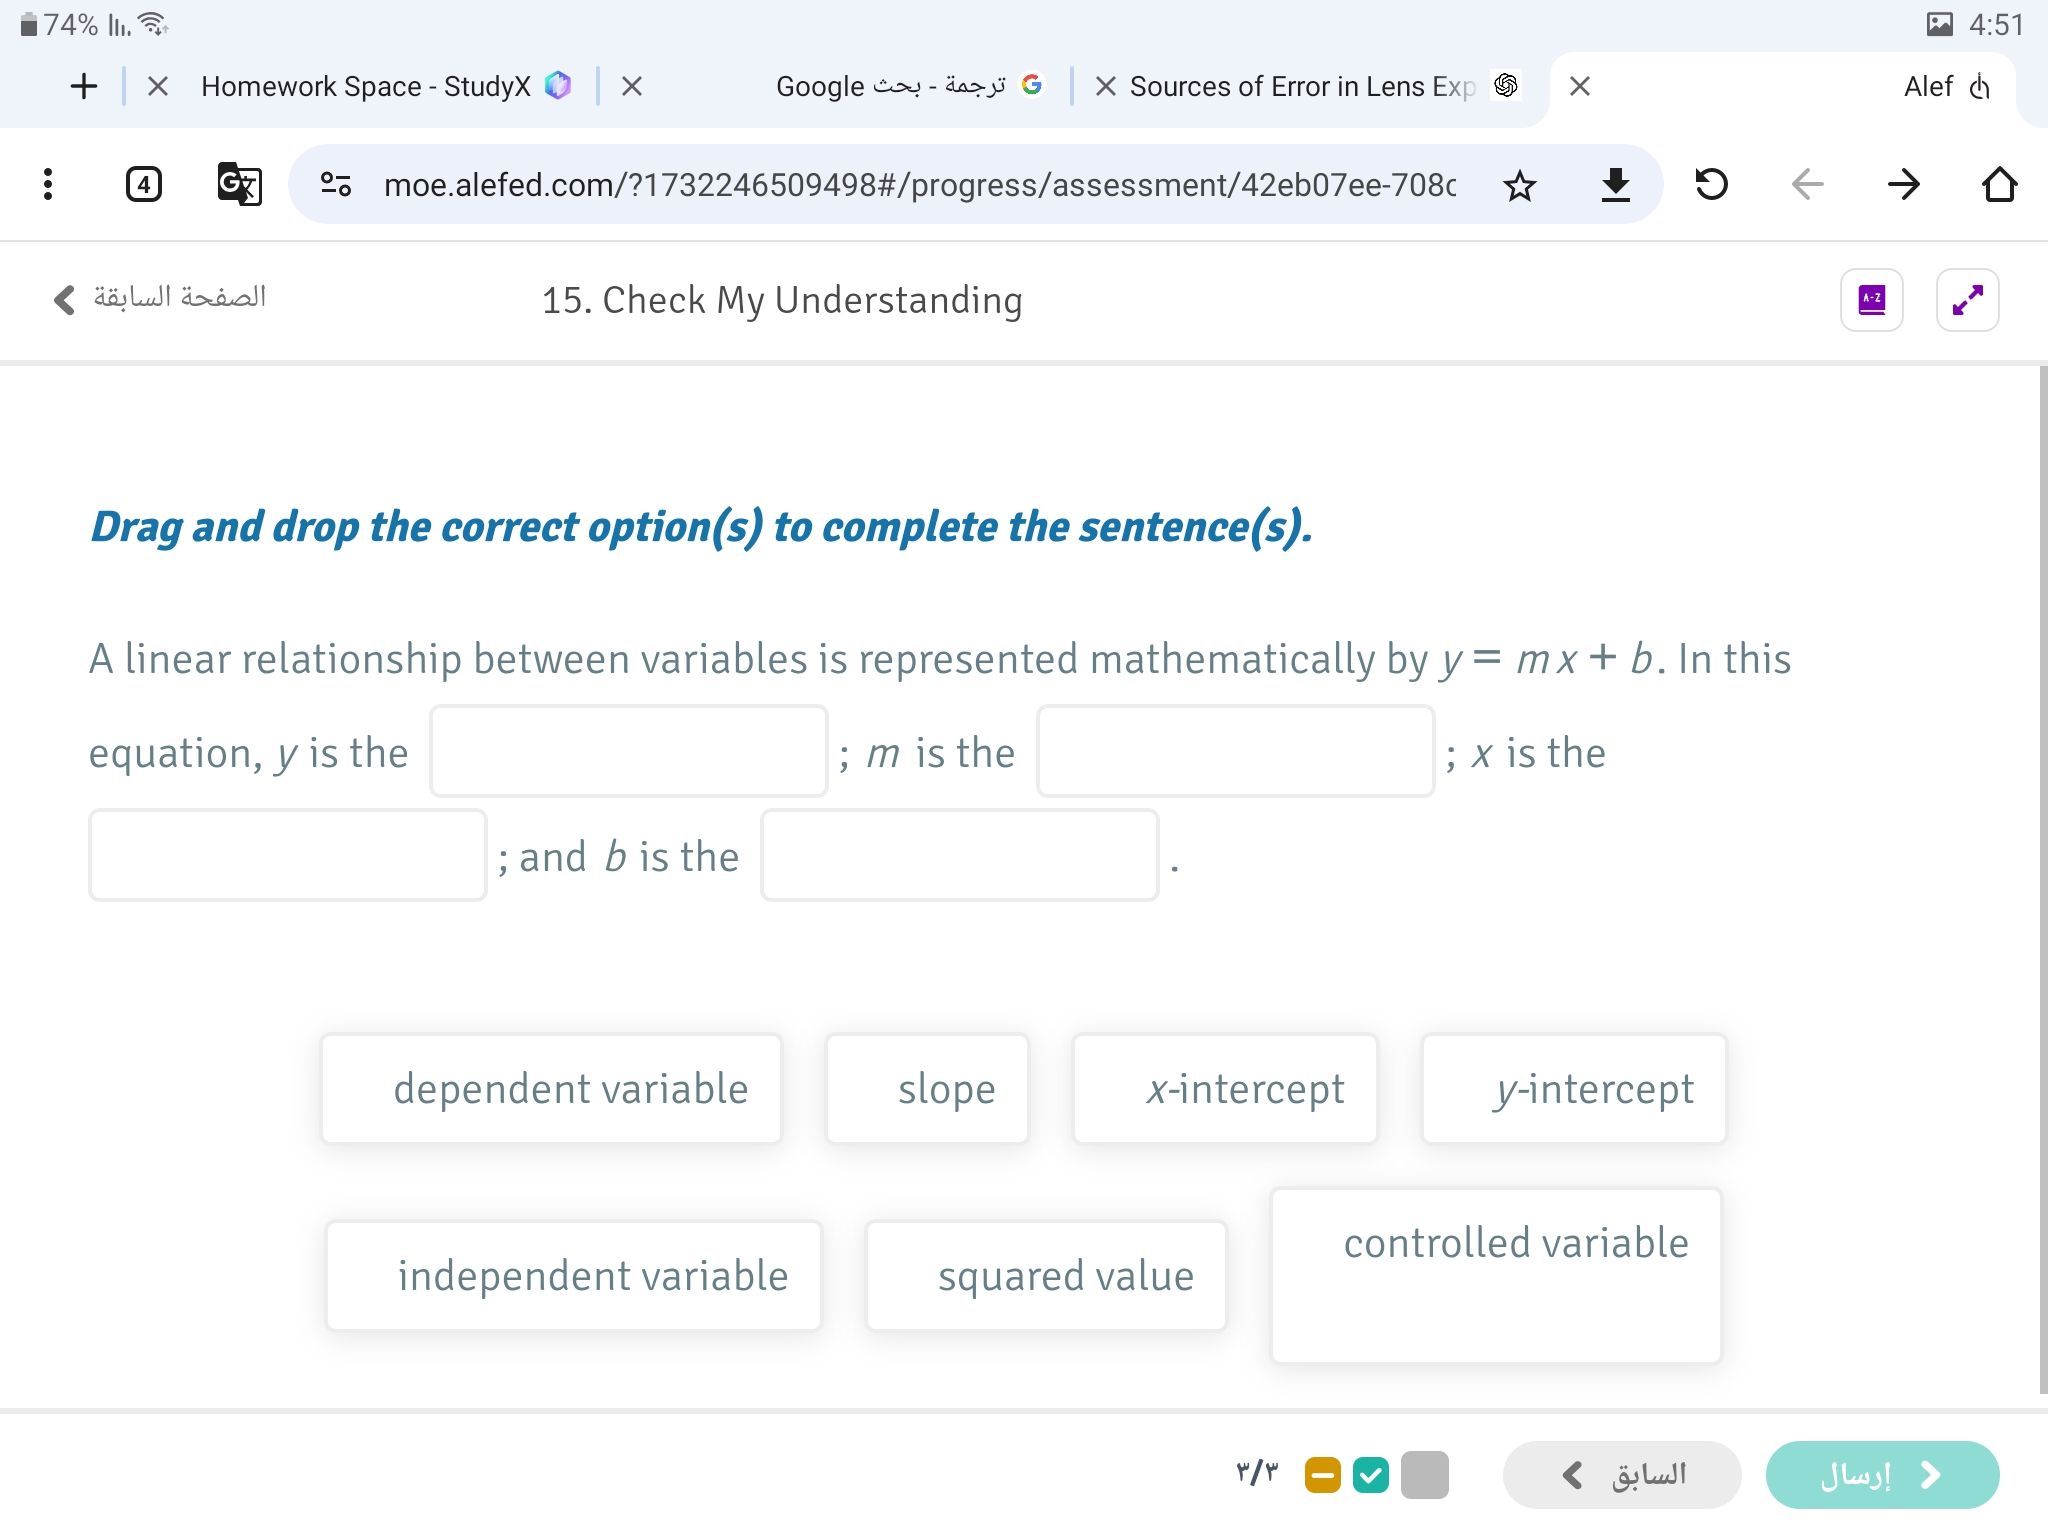Image resolution: width=2048 pixels, height=1536 pixels.
Task: Click the battery 74% indicator
Action: [x=58, y=24]
